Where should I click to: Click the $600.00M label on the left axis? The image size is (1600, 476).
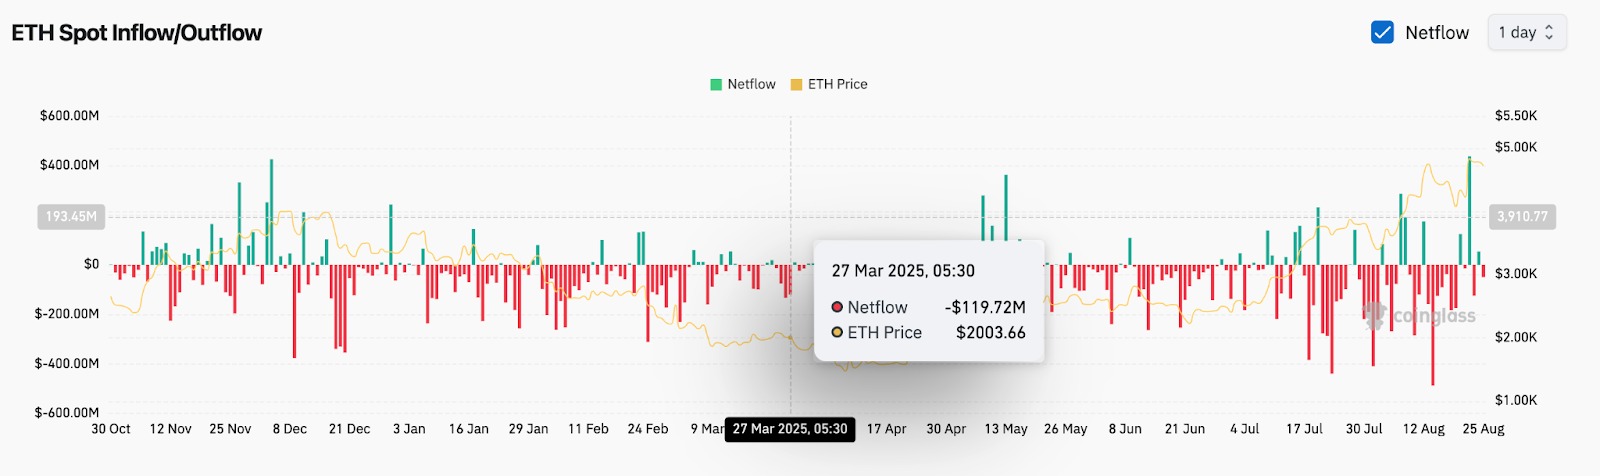69,116
